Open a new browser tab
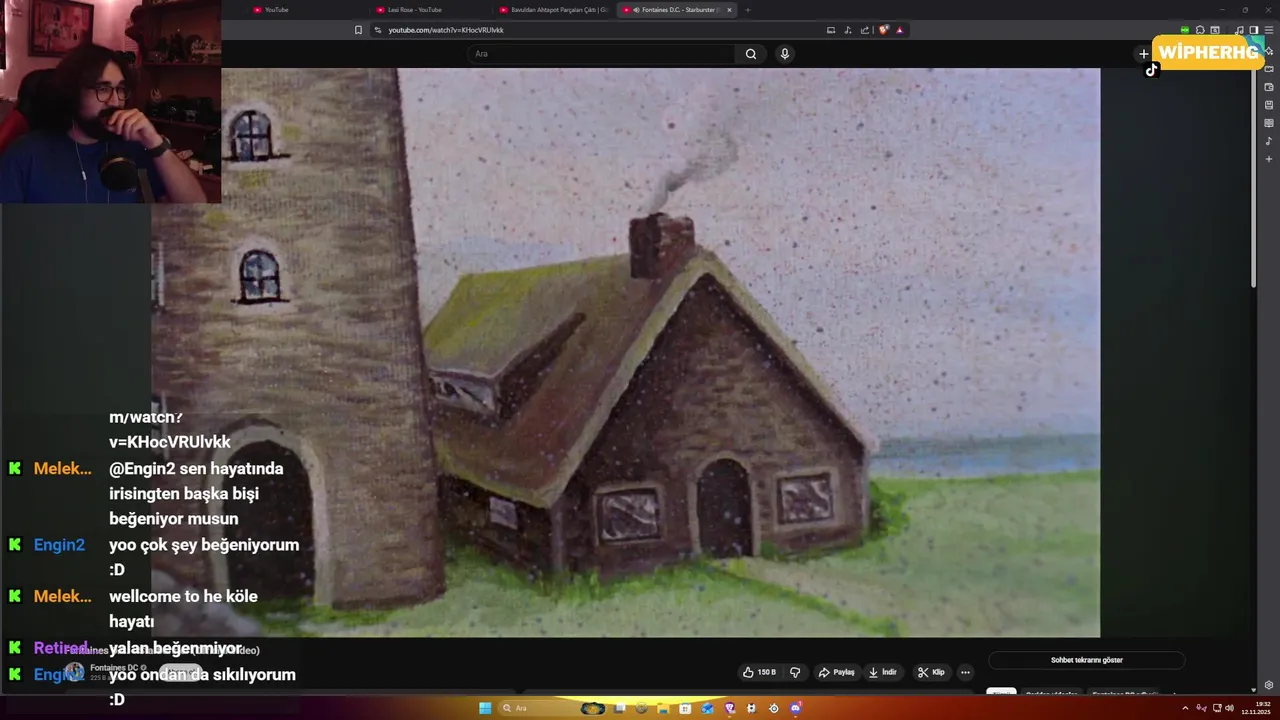The width and height of the screenshot is (1280, 720). point(747,10)
